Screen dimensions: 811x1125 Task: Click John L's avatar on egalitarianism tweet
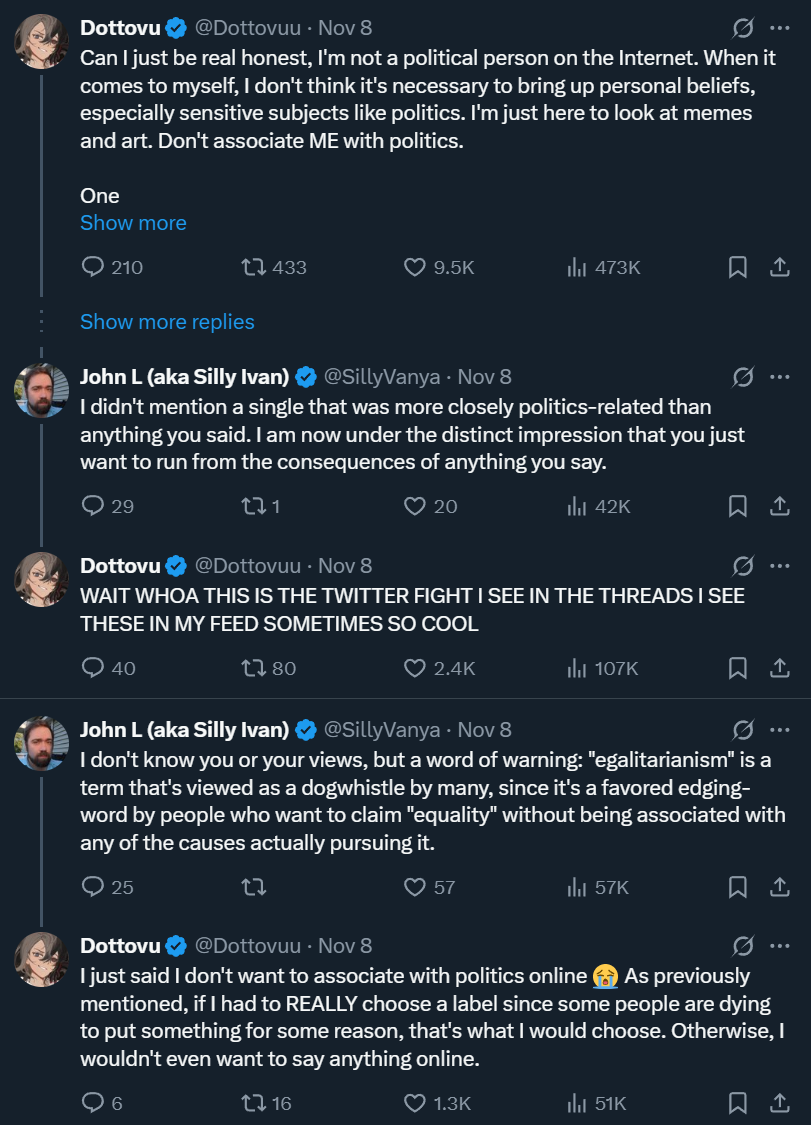pyautogui.click(x=41, y=743)
